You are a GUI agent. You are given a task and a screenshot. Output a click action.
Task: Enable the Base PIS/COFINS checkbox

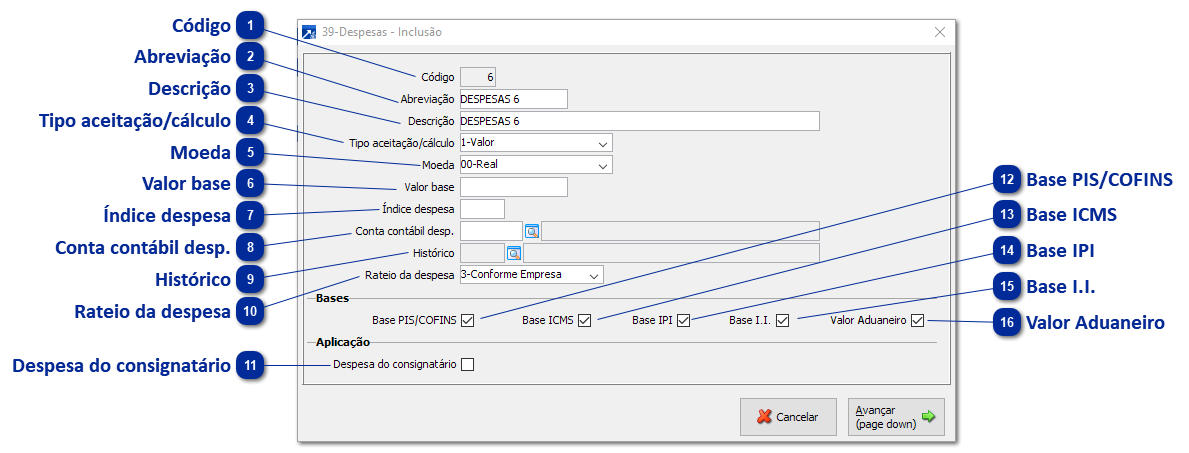tap(467, 320)
